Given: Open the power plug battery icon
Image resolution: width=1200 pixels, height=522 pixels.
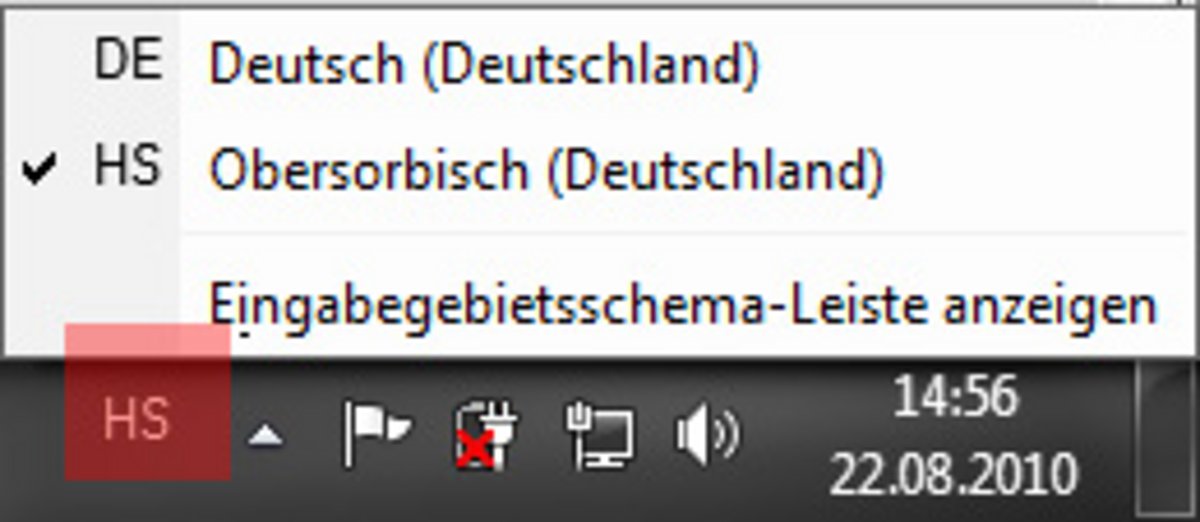Looking at the screenshot, I should click(x=483, y=435).
